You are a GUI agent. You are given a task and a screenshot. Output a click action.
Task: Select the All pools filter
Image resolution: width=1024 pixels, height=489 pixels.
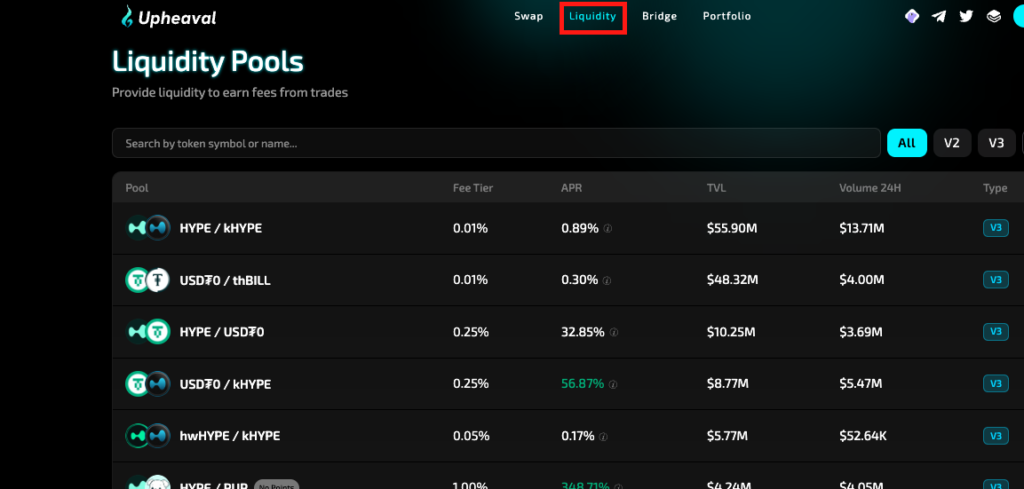[906, 143]
